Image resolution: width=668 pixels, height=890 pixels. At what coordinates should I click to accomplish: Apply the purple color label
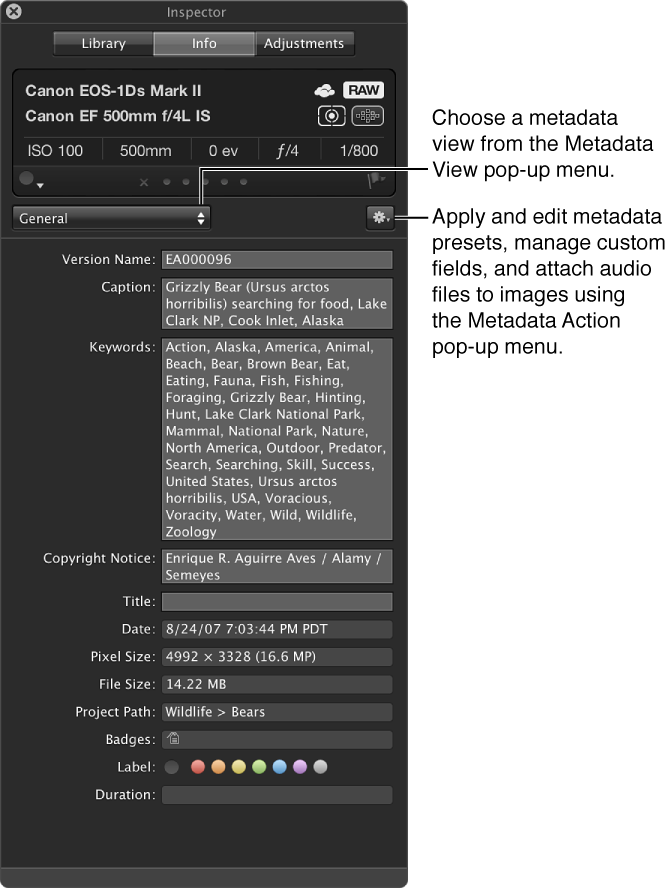300,767
